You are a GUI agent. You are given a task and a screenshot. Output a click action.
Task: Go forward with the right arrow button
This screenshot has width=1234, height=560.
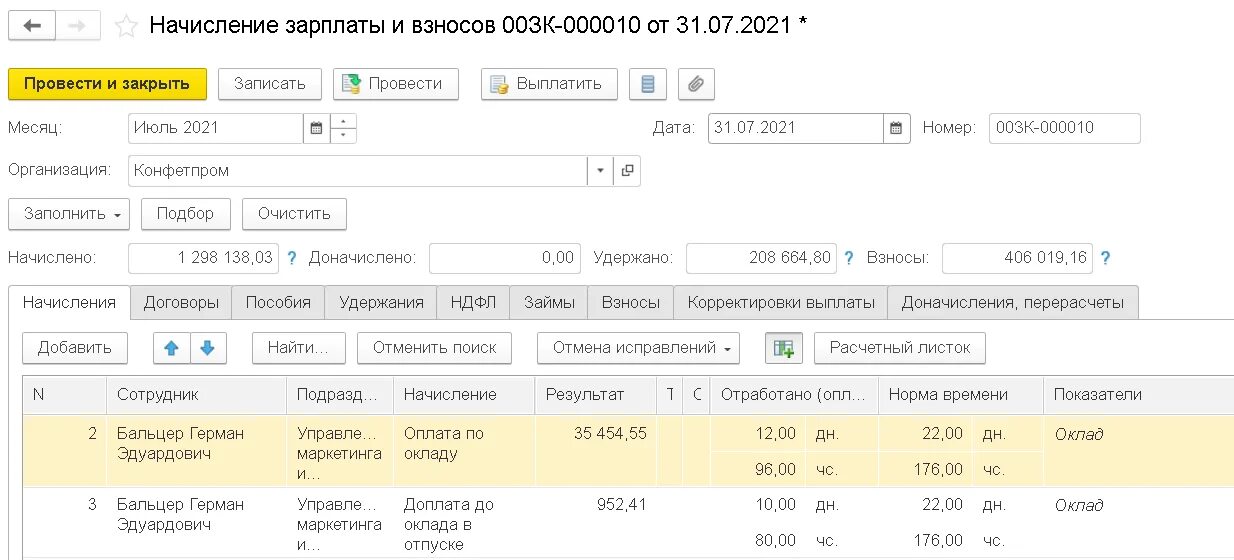pyautogui.click(x=77, y=26)
